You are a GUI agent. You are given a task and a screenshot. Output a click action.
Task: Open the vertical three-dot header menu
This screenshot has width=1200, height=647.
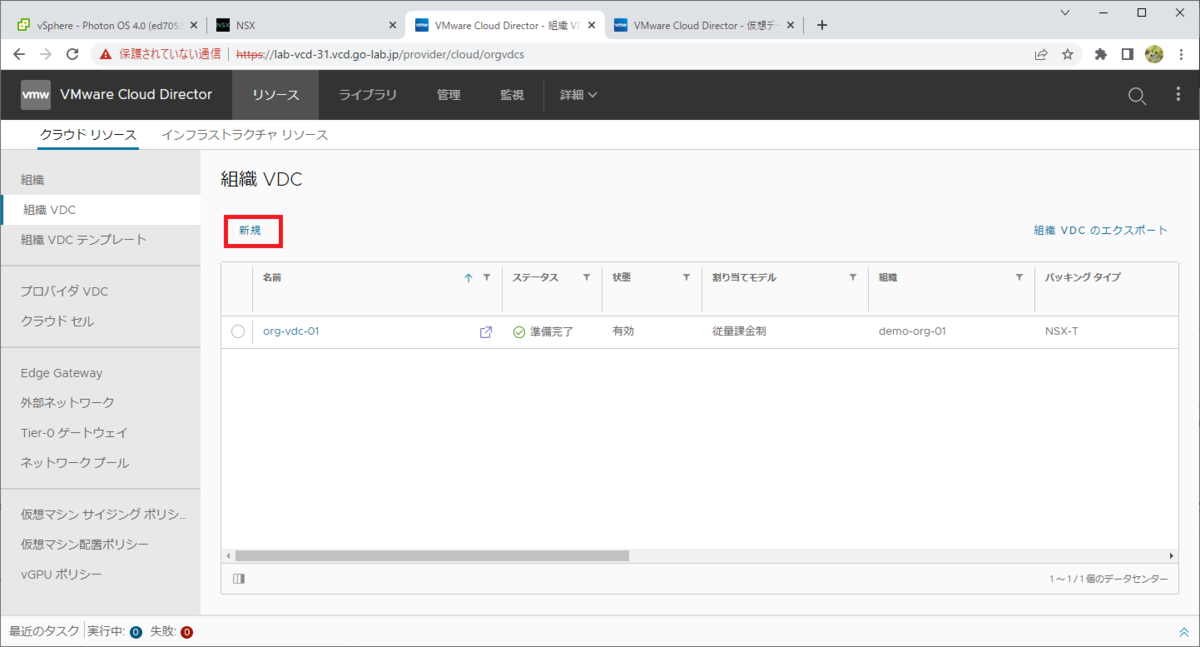pyautogui.click(x=1180, y=96)
